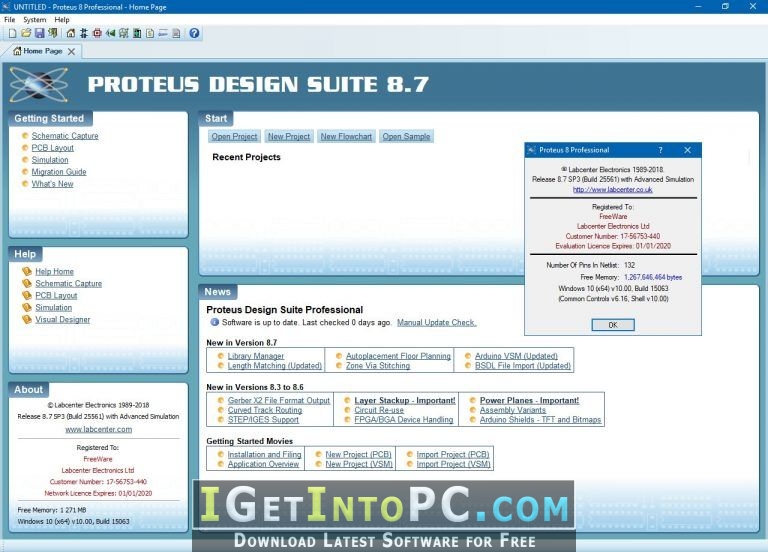Image resolution: width=768 pixels, height=552 pixels.
Task: Click the Open Project button
Action: (234, 137)
